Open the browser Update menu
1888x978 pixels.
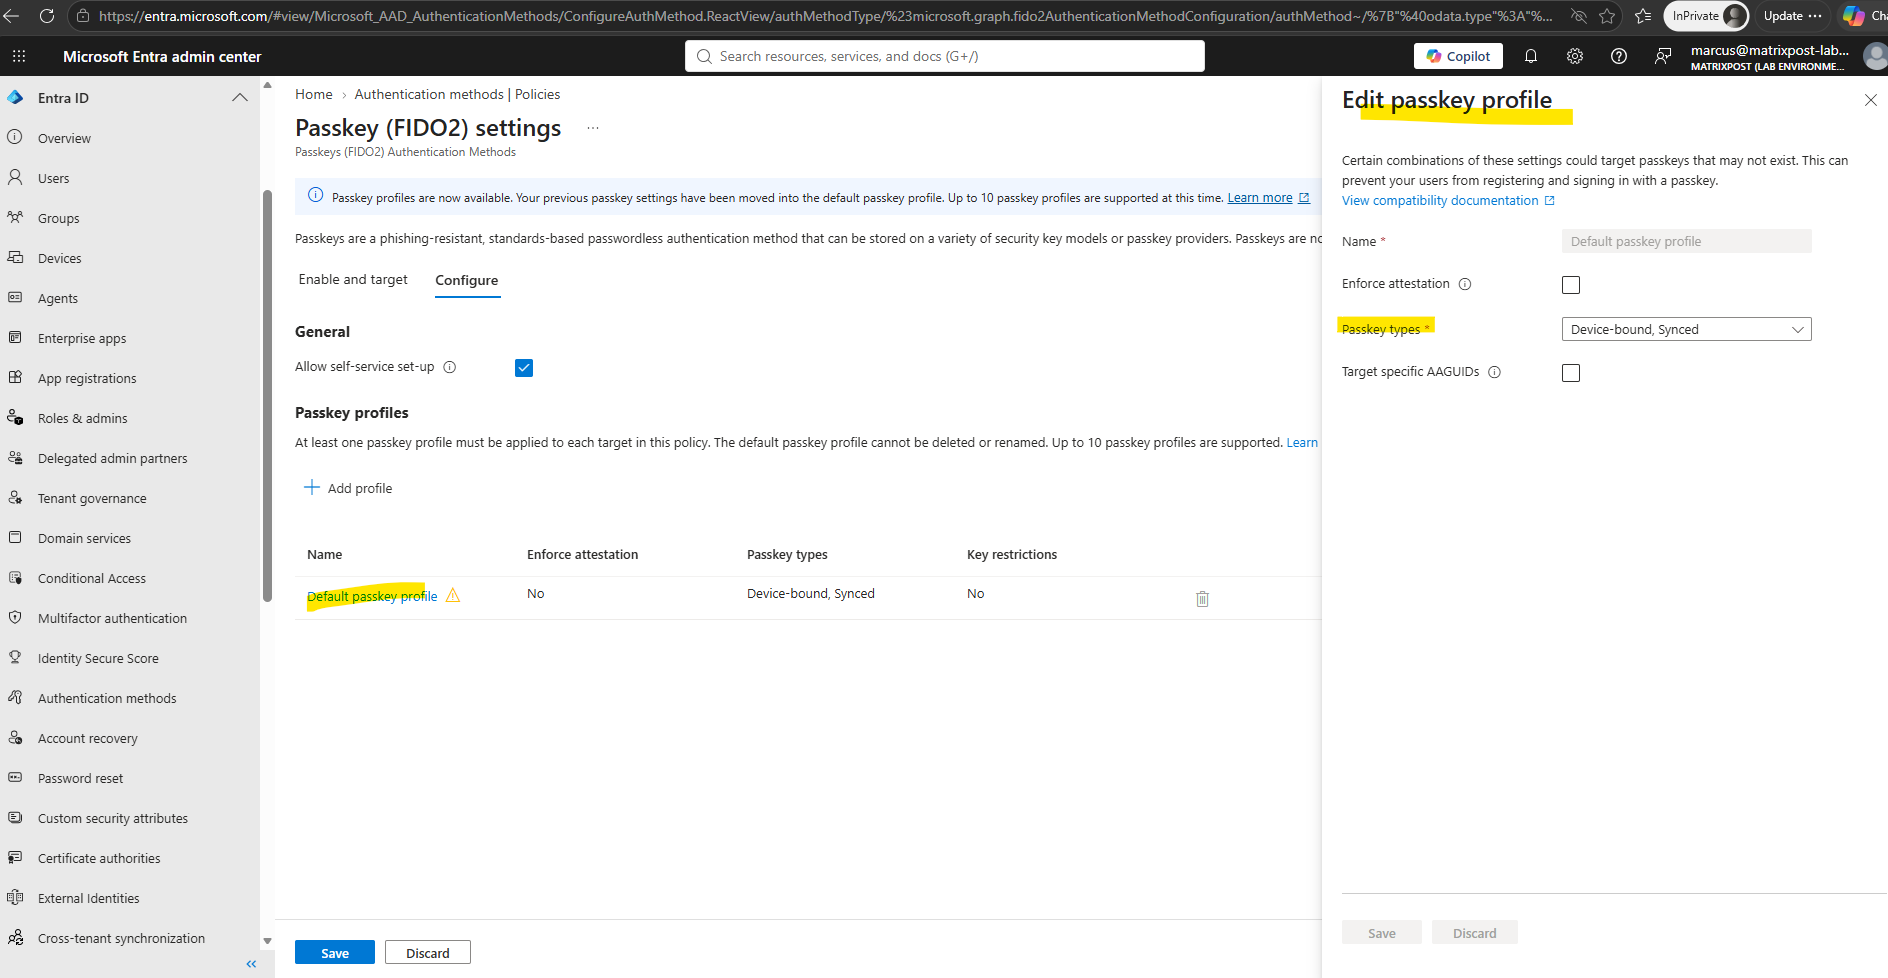pyautogui.click(x=1791, y=16)
